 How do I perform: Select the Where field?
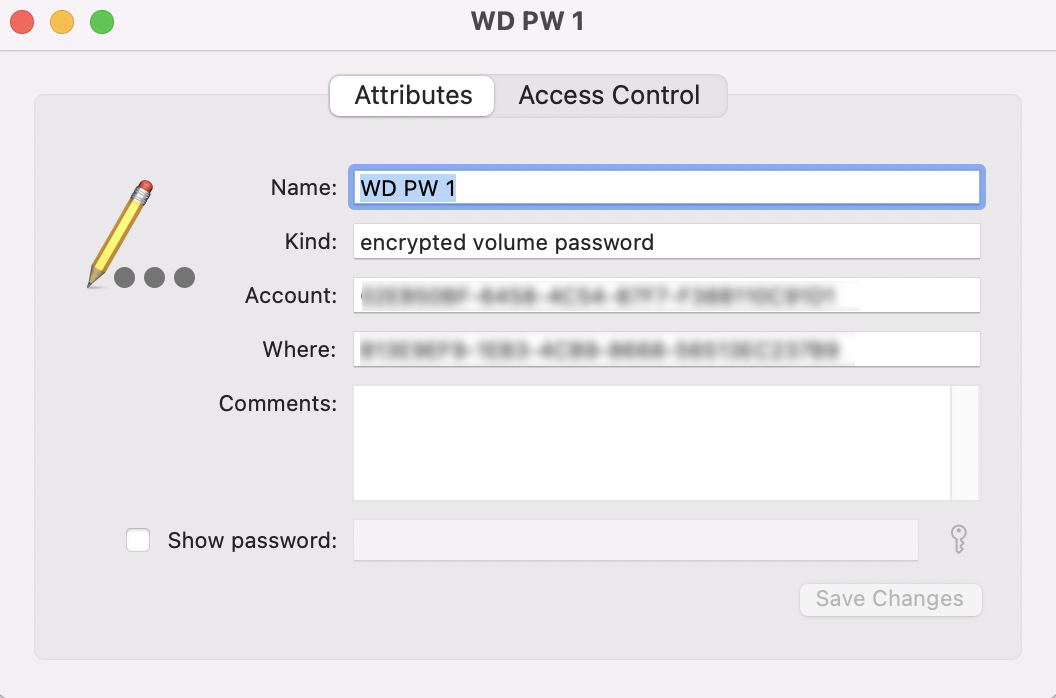[x=666, y=350]
